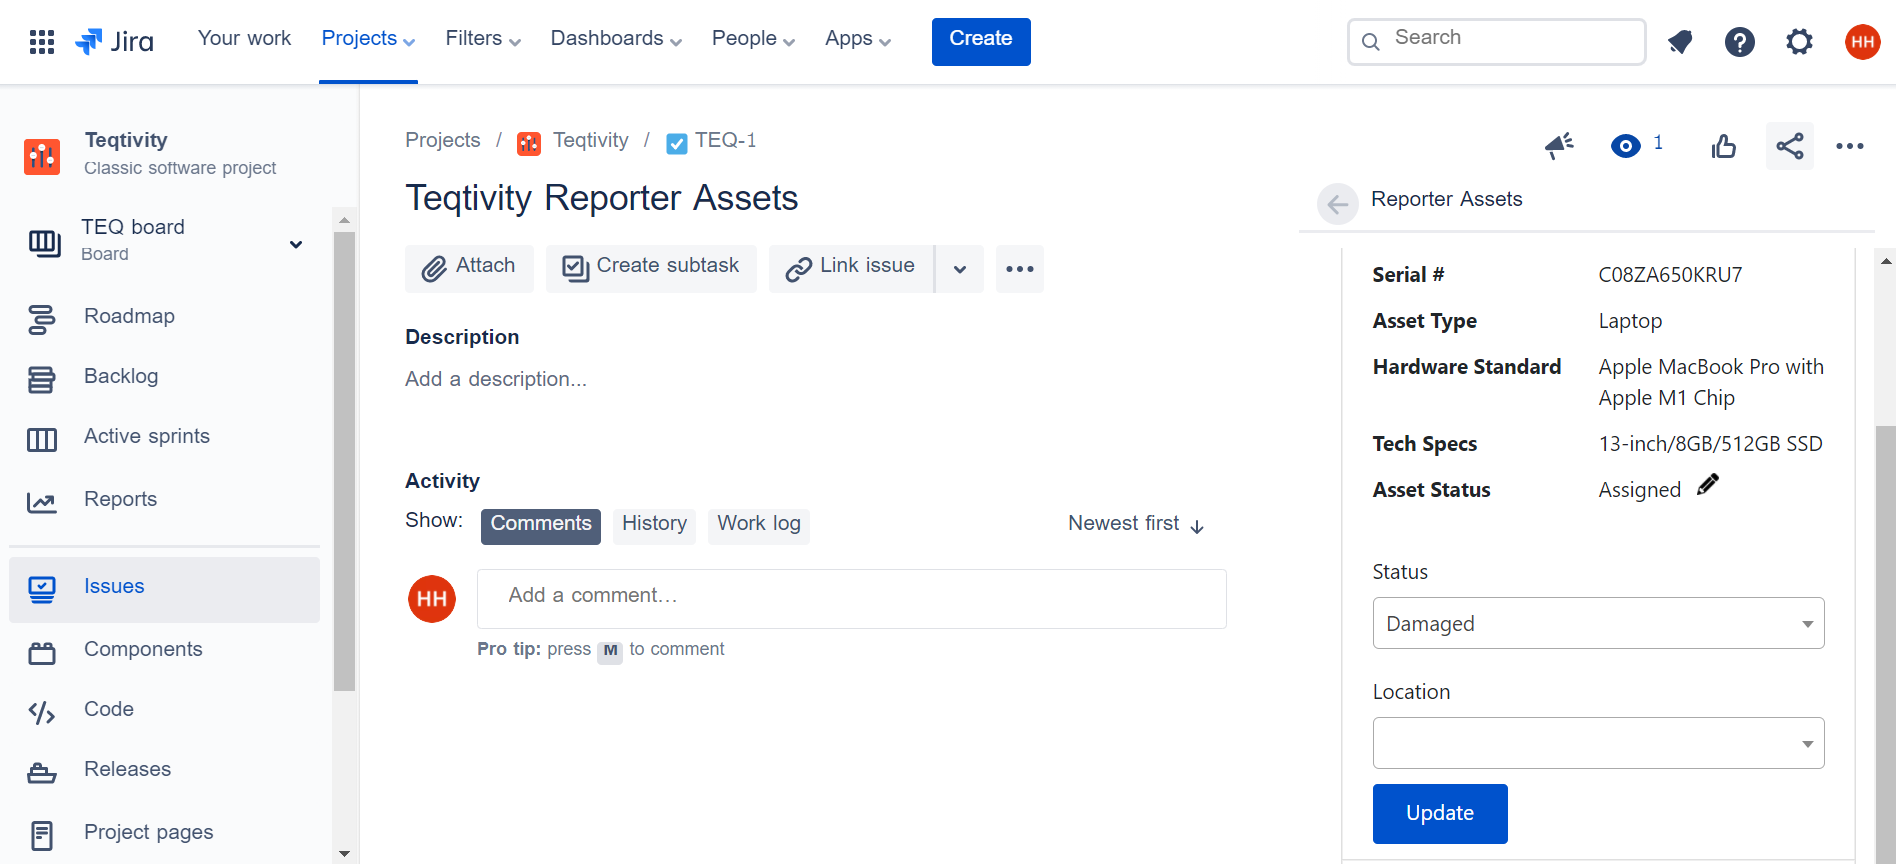Click the TEQ-1 breadcrumb link

coord(725,141)
